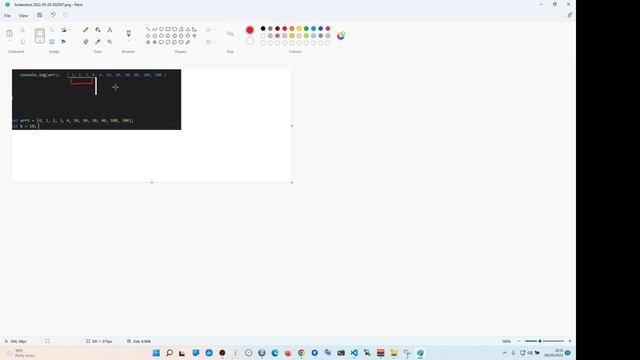The image size is (640, 360).
Task: Pick the Curve shape
Action: point(155,29)
